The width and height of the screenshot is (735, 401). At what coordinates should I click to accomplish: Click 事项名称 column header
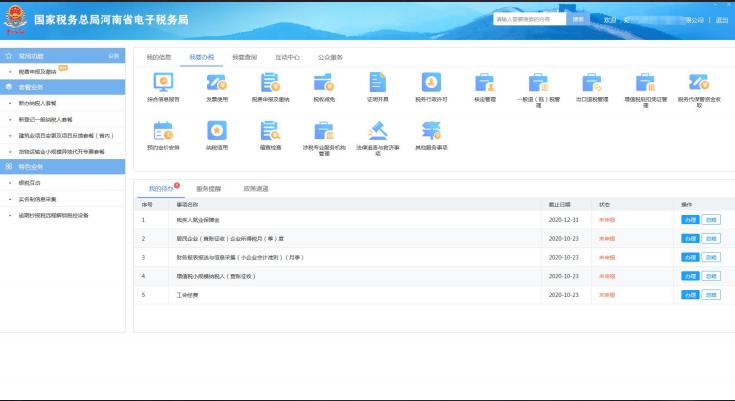(x=187, y=205)
